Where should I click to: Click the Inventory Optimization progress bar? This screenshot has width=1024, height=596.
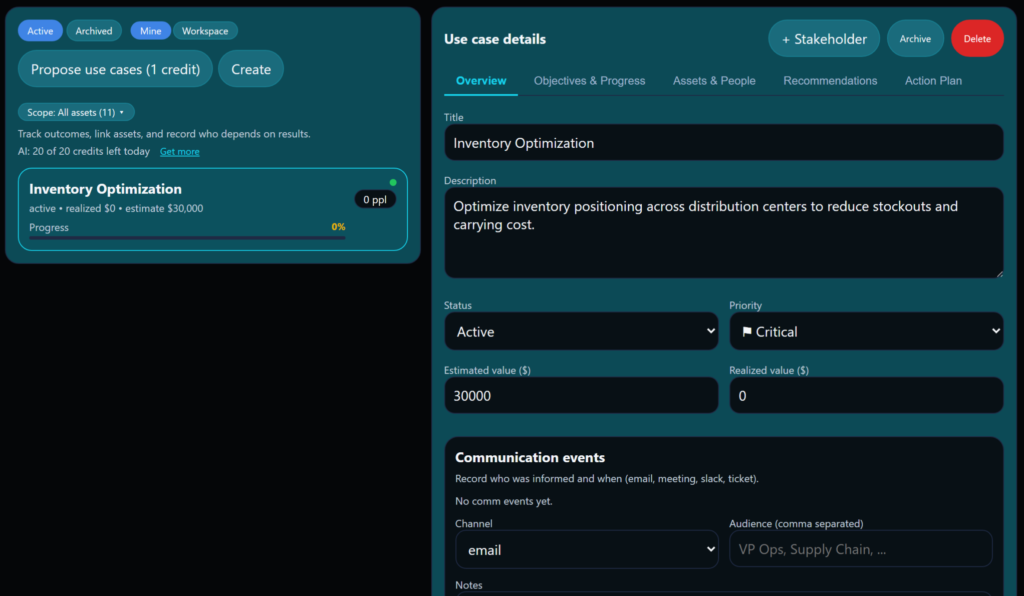coord(187,238)
